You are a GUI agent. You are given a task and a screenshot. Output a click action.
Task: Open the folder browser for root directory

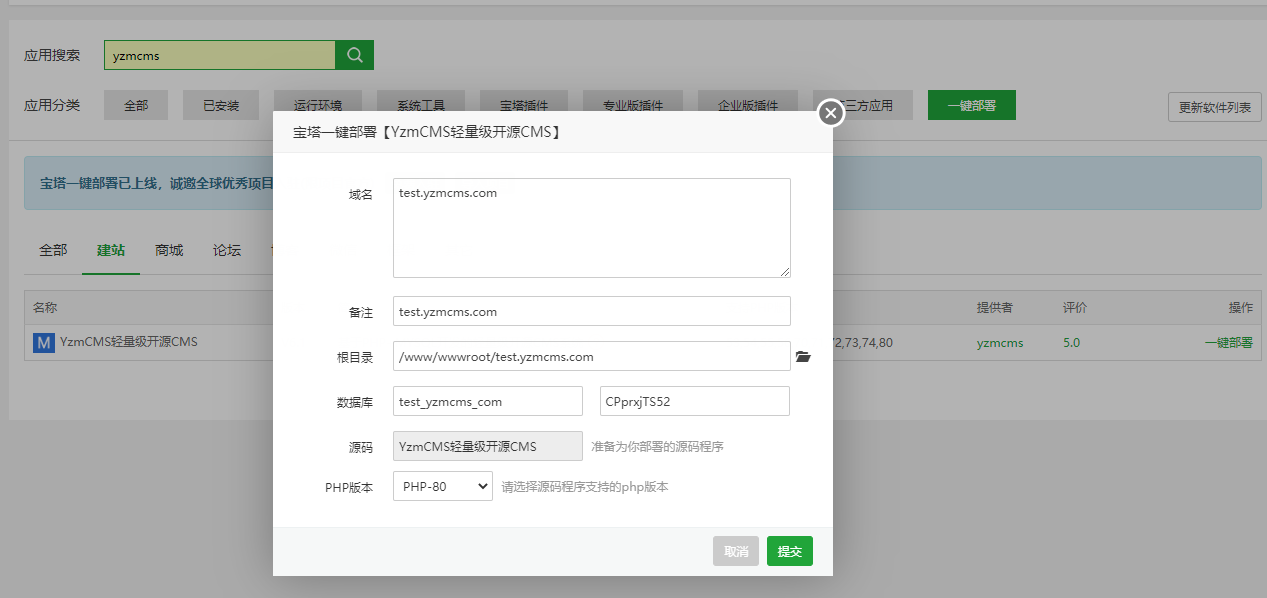tap(802, 356)
